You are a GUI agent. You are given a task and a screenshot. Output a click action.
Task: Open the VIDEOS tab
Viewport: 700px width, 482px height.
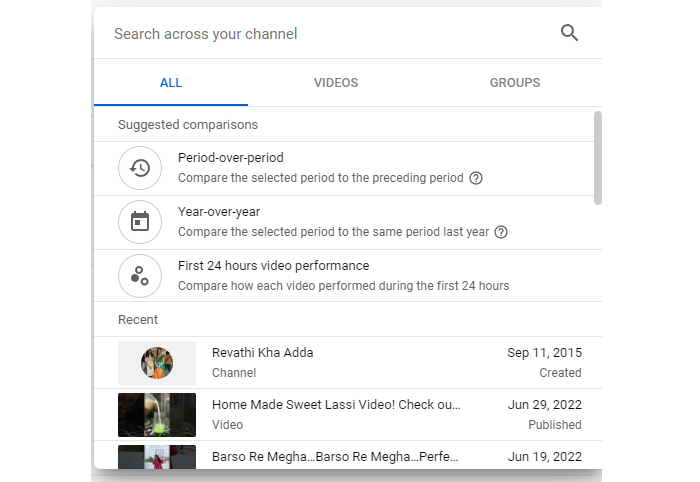(336, 83)
